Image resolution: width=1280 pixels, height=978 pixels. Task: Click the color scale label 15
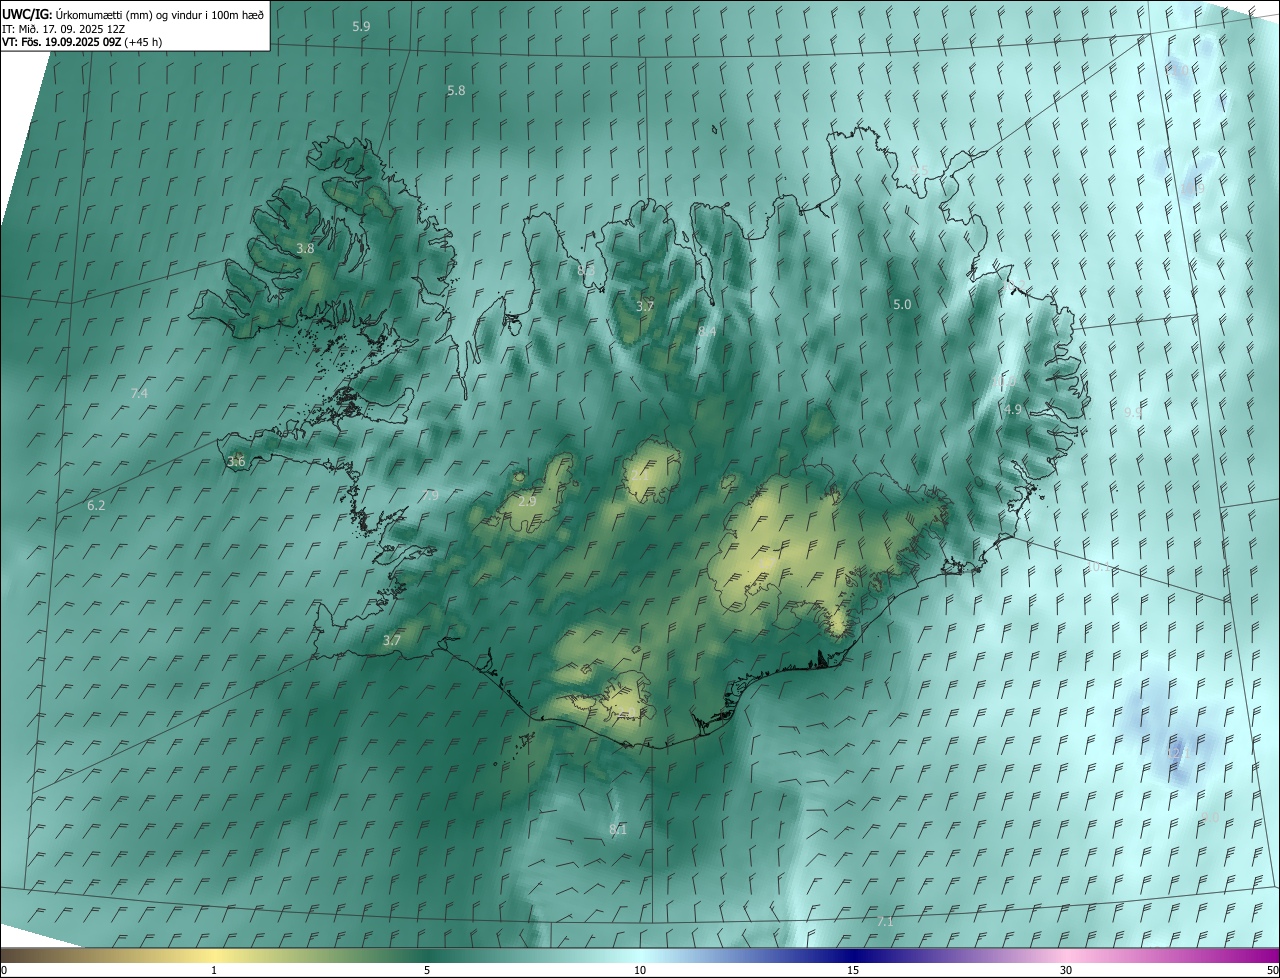[853, 970]
